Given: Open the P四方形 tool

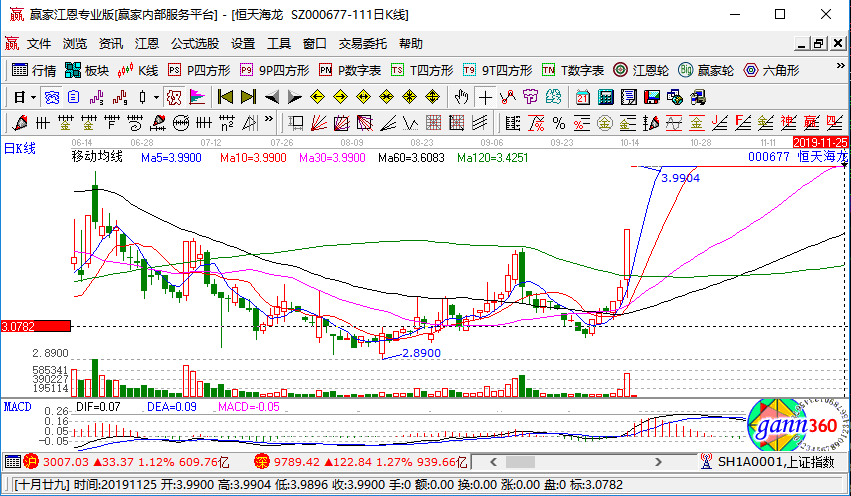Looking at the screenshot, I should click(199, 71).
